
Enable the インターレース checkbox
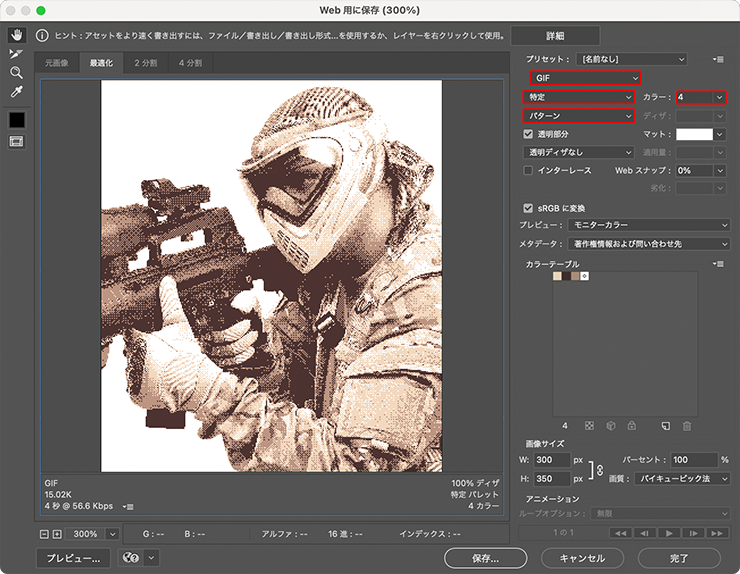[x=529, y=171]
